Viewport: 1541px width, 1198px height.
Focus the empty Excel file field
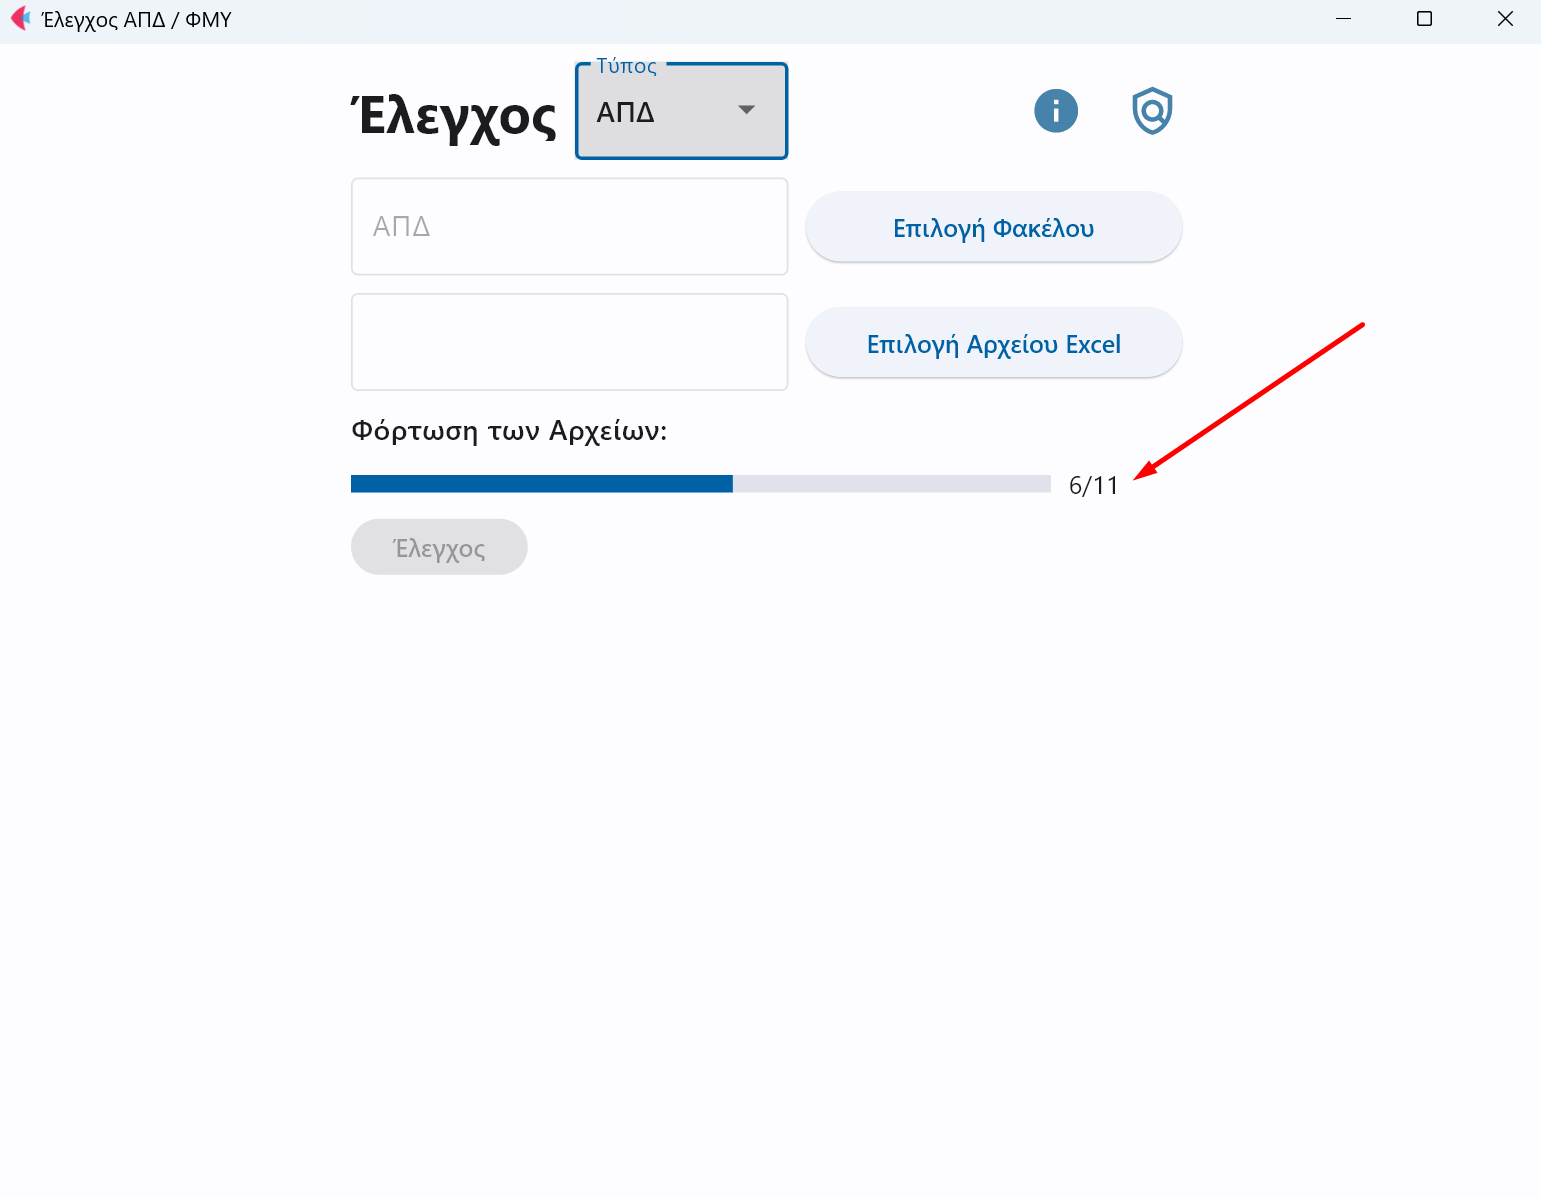point(570,342)
